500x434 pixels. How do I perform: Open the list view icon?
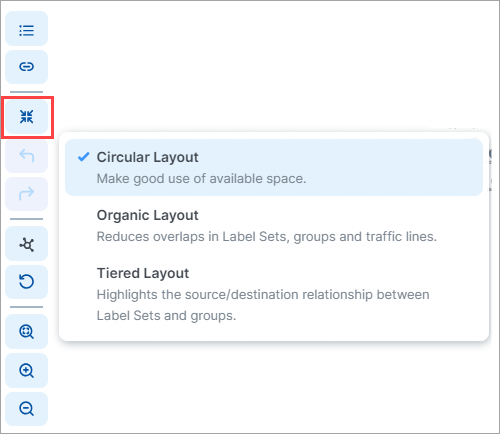click(26, 29)
